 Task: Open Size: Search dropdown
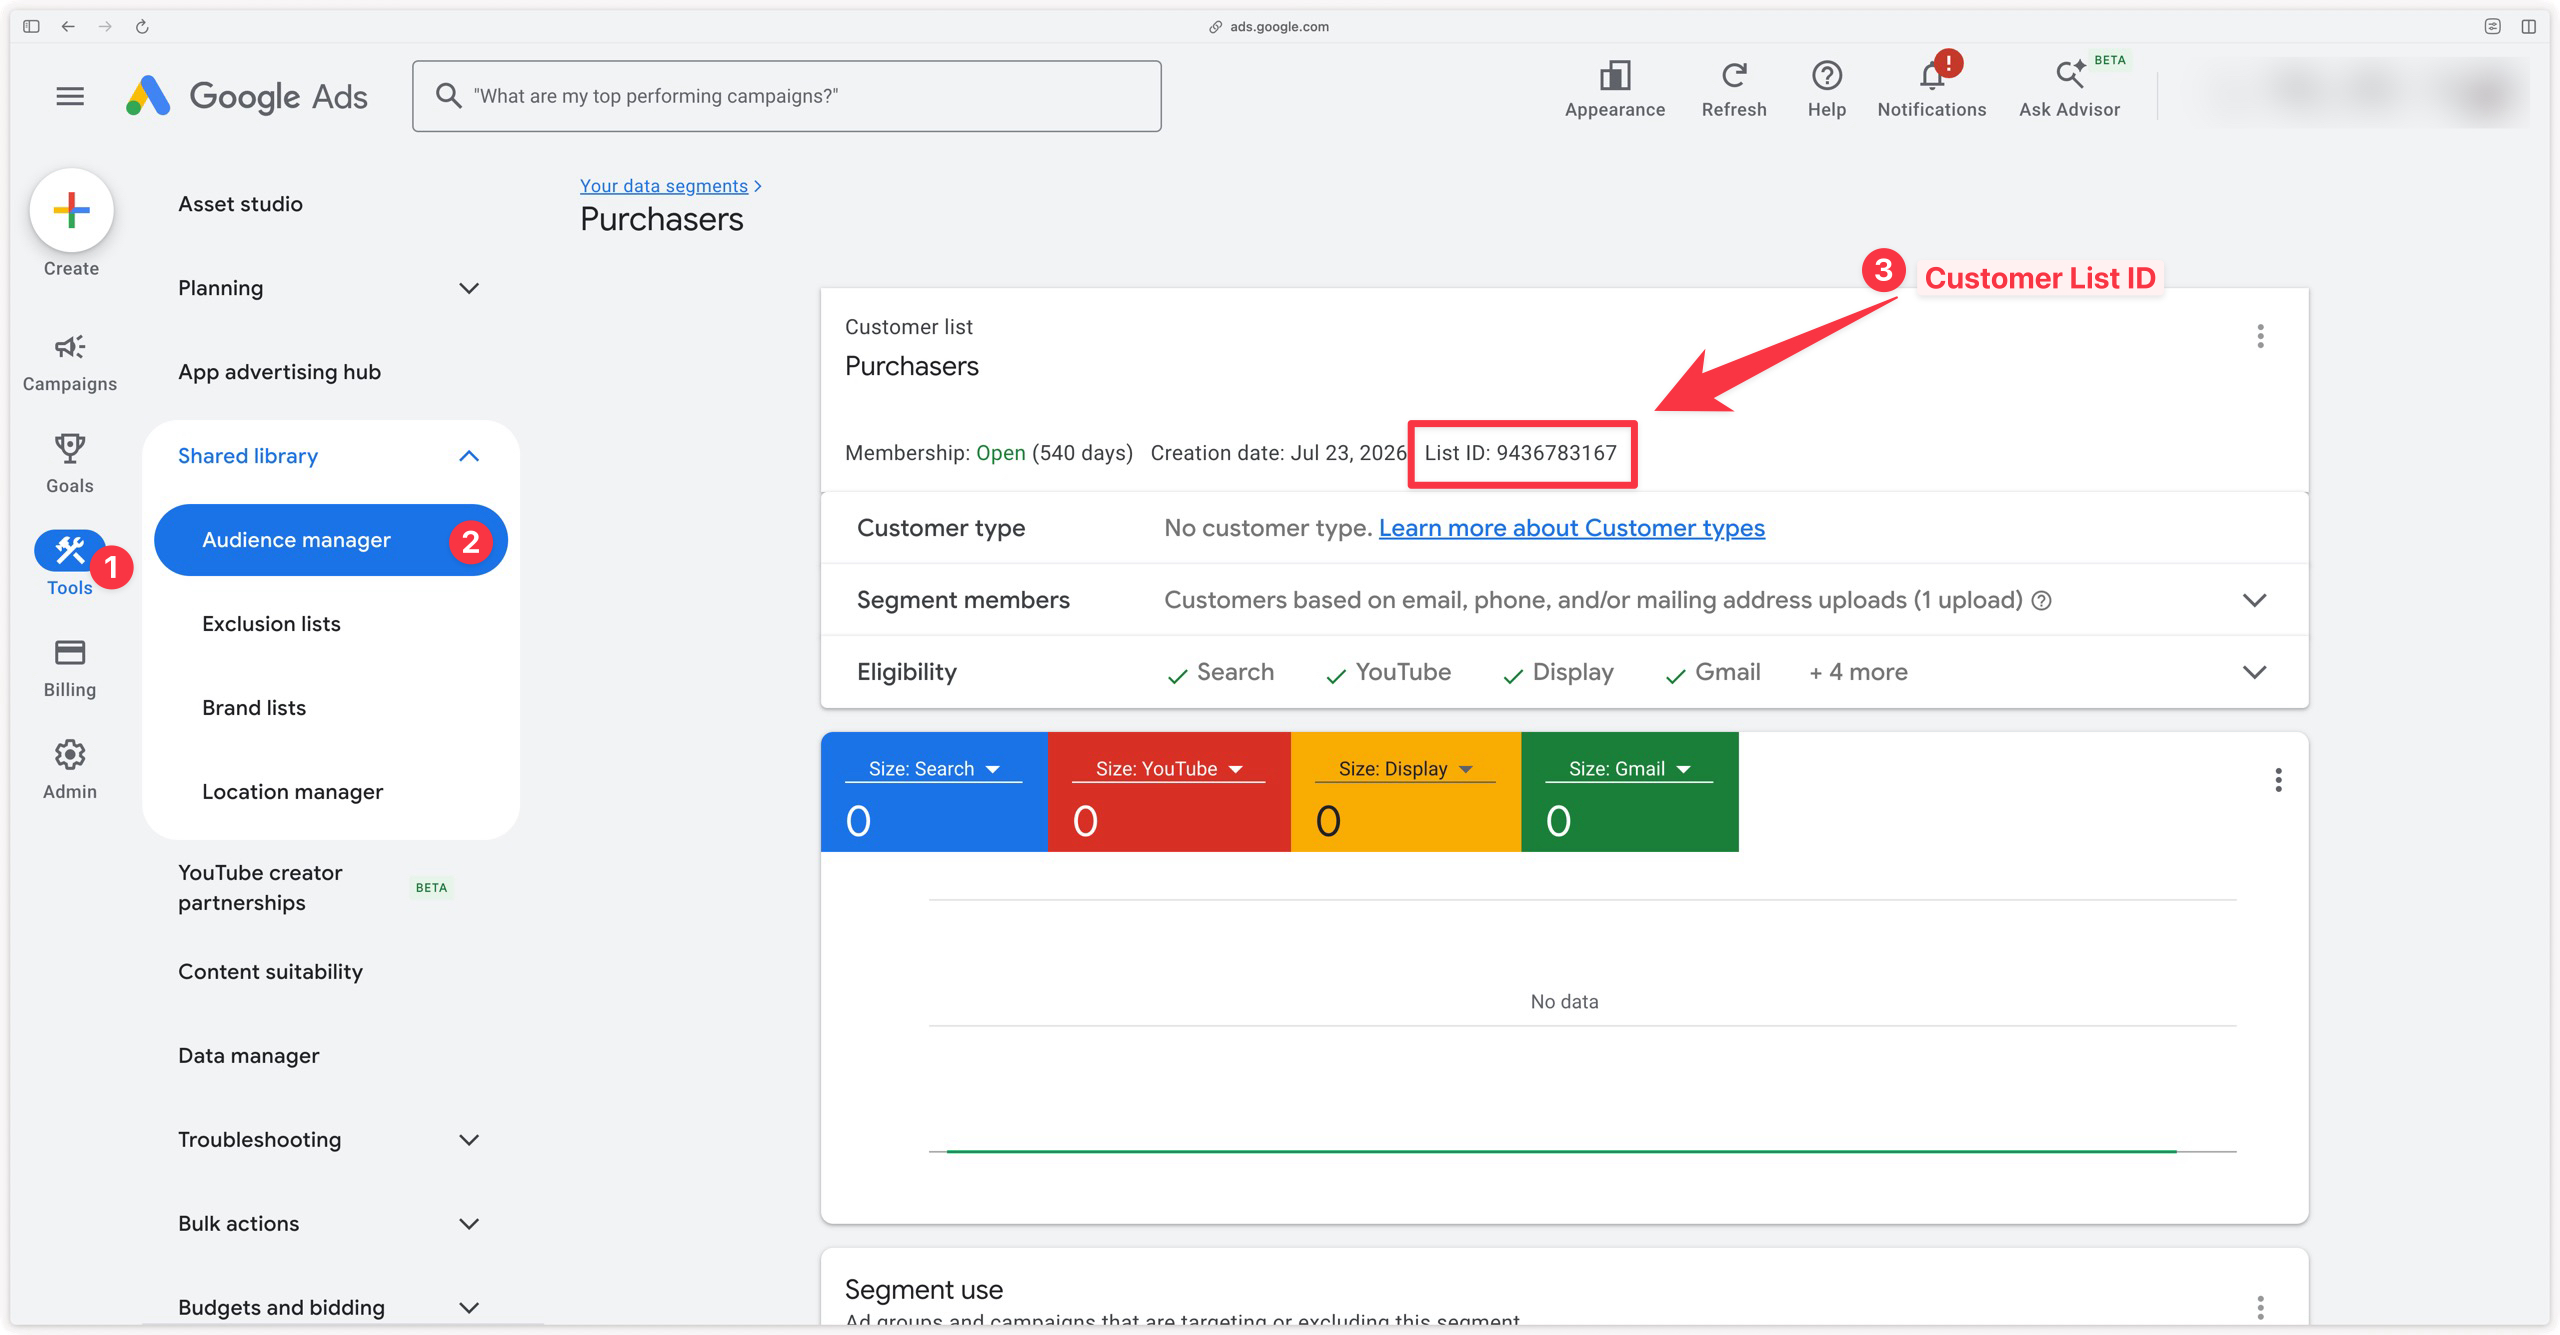(933, 769)
